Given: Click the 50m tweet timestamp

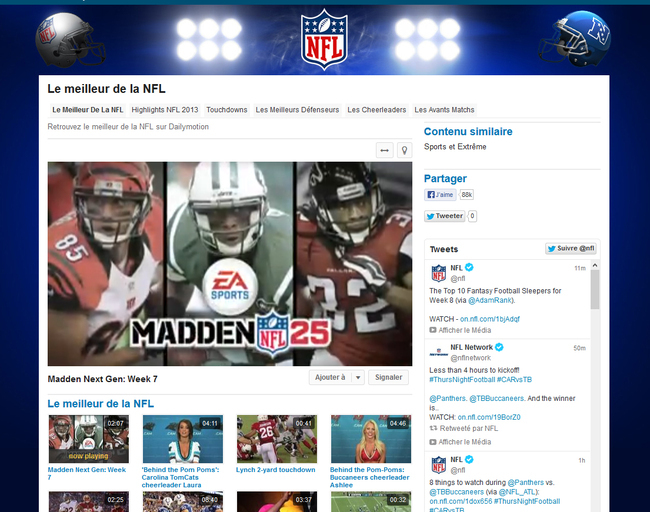Looking at the screenshot, I should tap(579, 348).
